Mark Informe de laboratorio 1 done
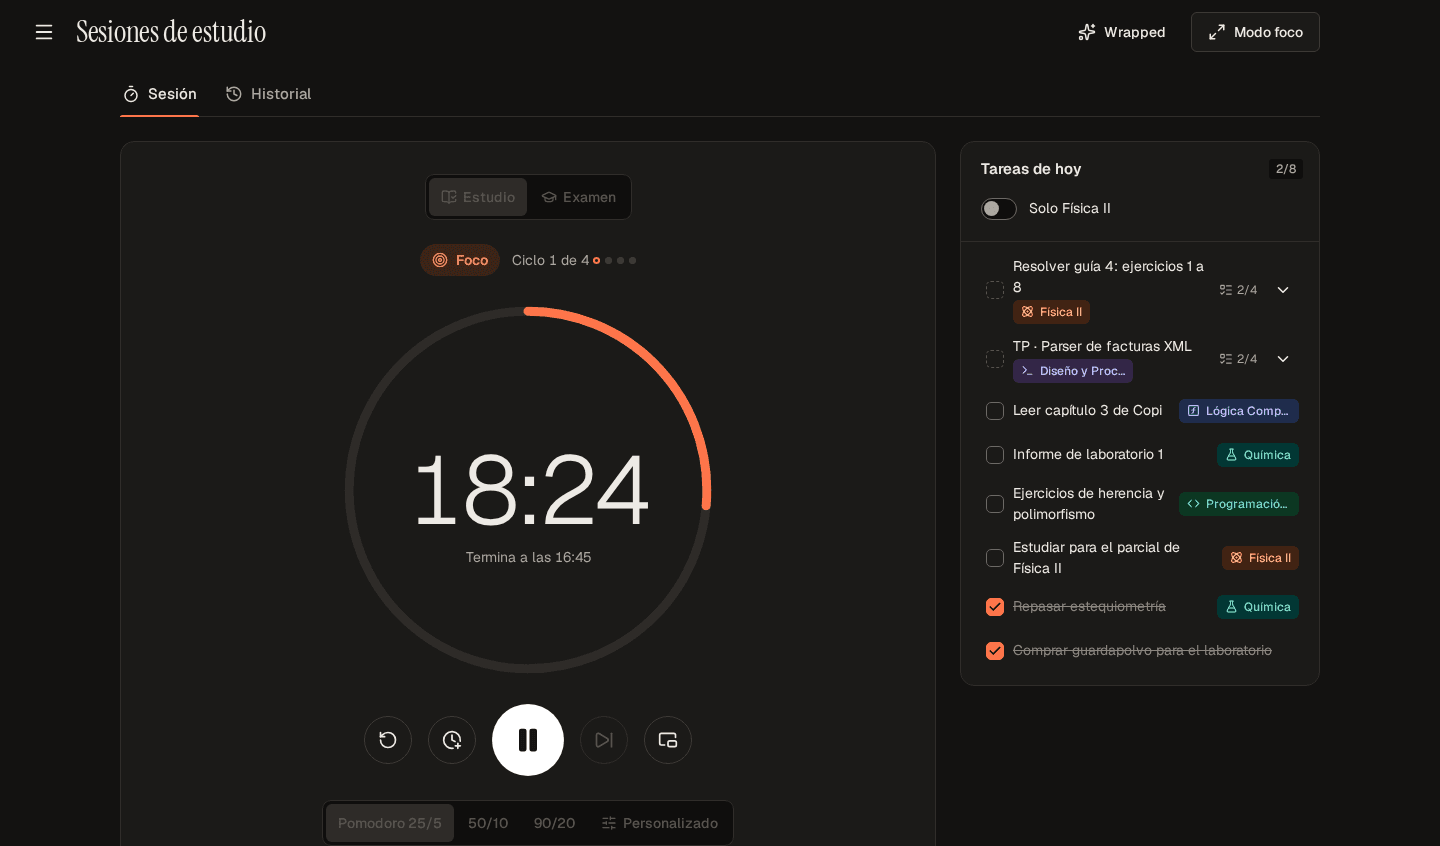The image size is (1440, 846). pyautogui.click(x=995, y=455)
